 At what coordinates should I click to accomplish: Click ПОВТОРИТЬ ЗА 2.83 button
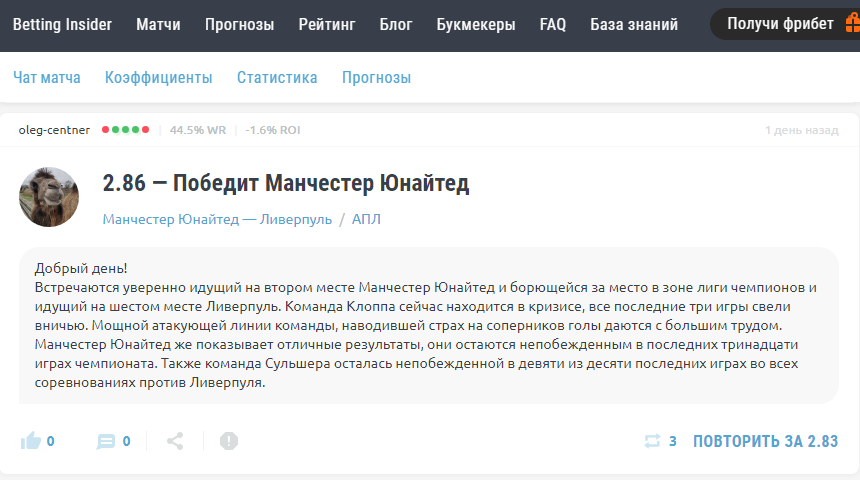(x=766, y=441)
